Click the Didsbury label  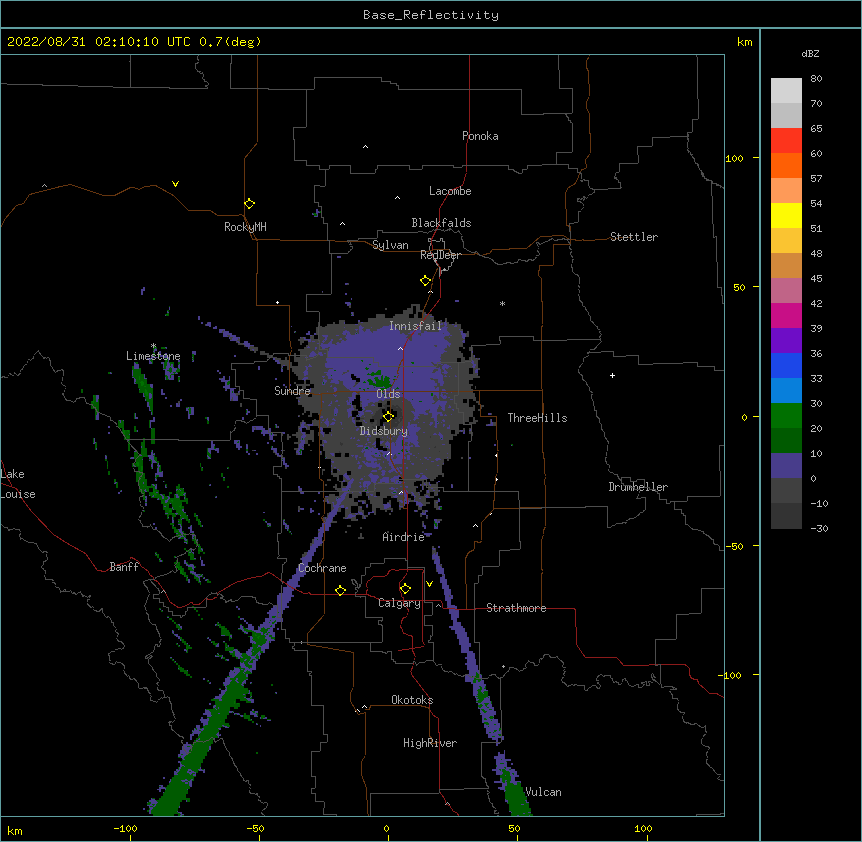click(384, 431)
